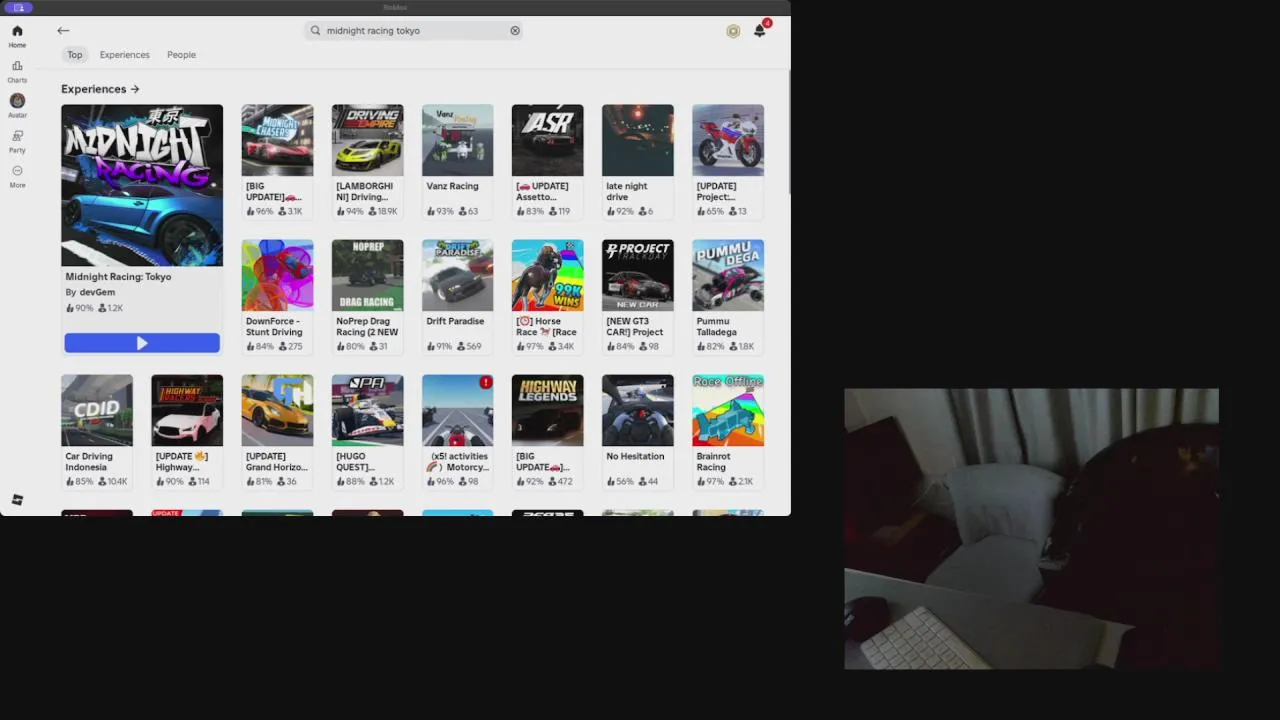This screenshot has height=720, width=1280.
Task: Open the Robux coin icon
Action: point(733,31)
